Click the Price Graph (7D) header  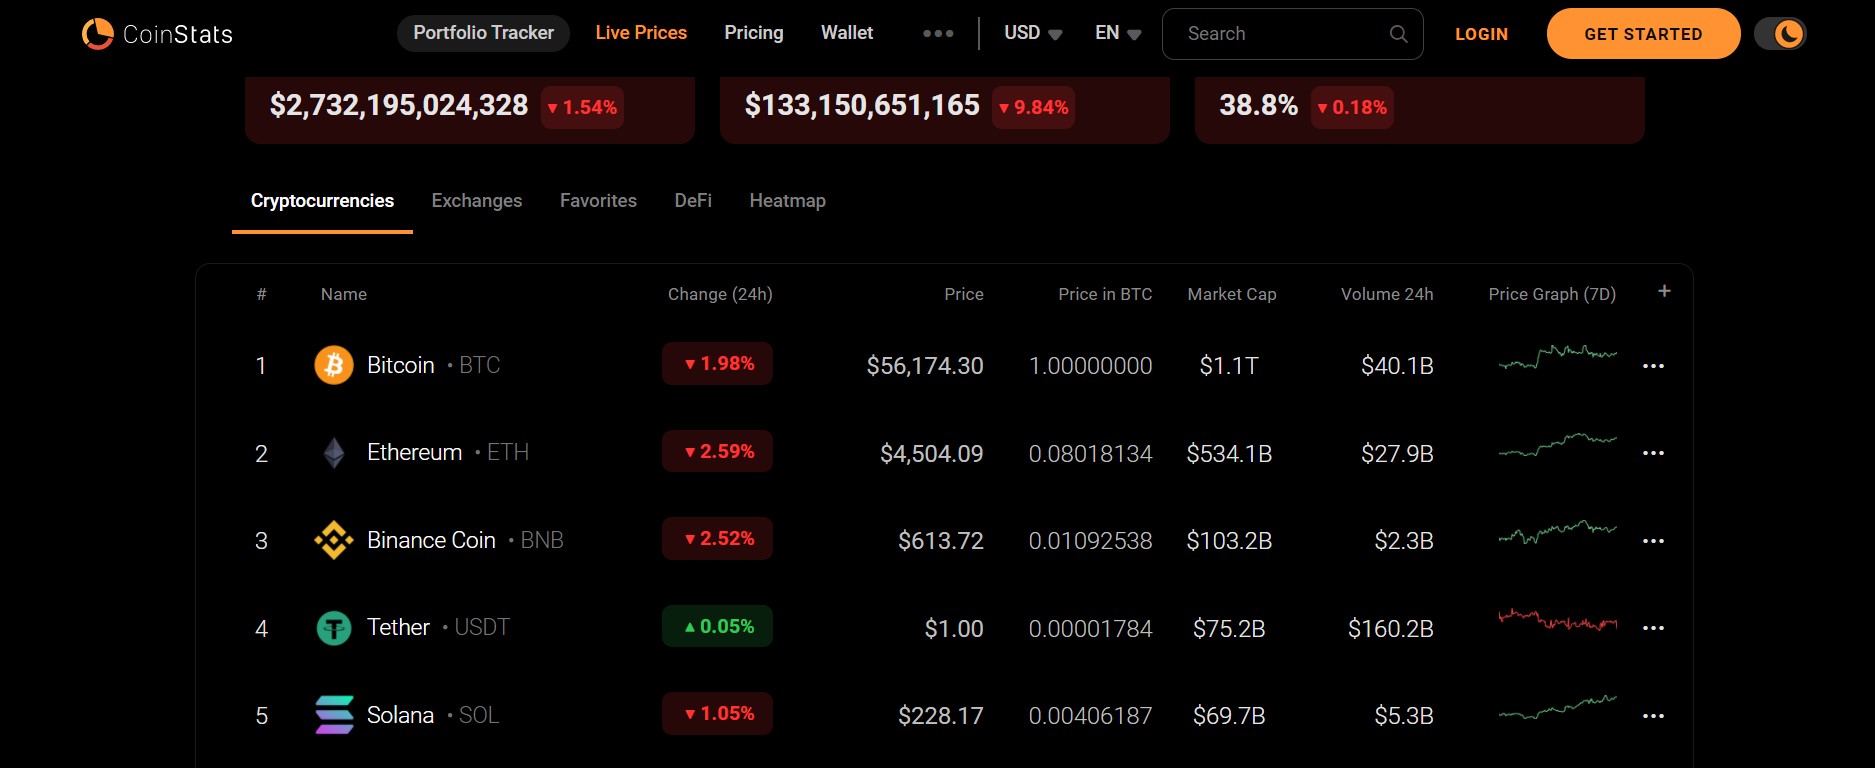pos(1552,294)
